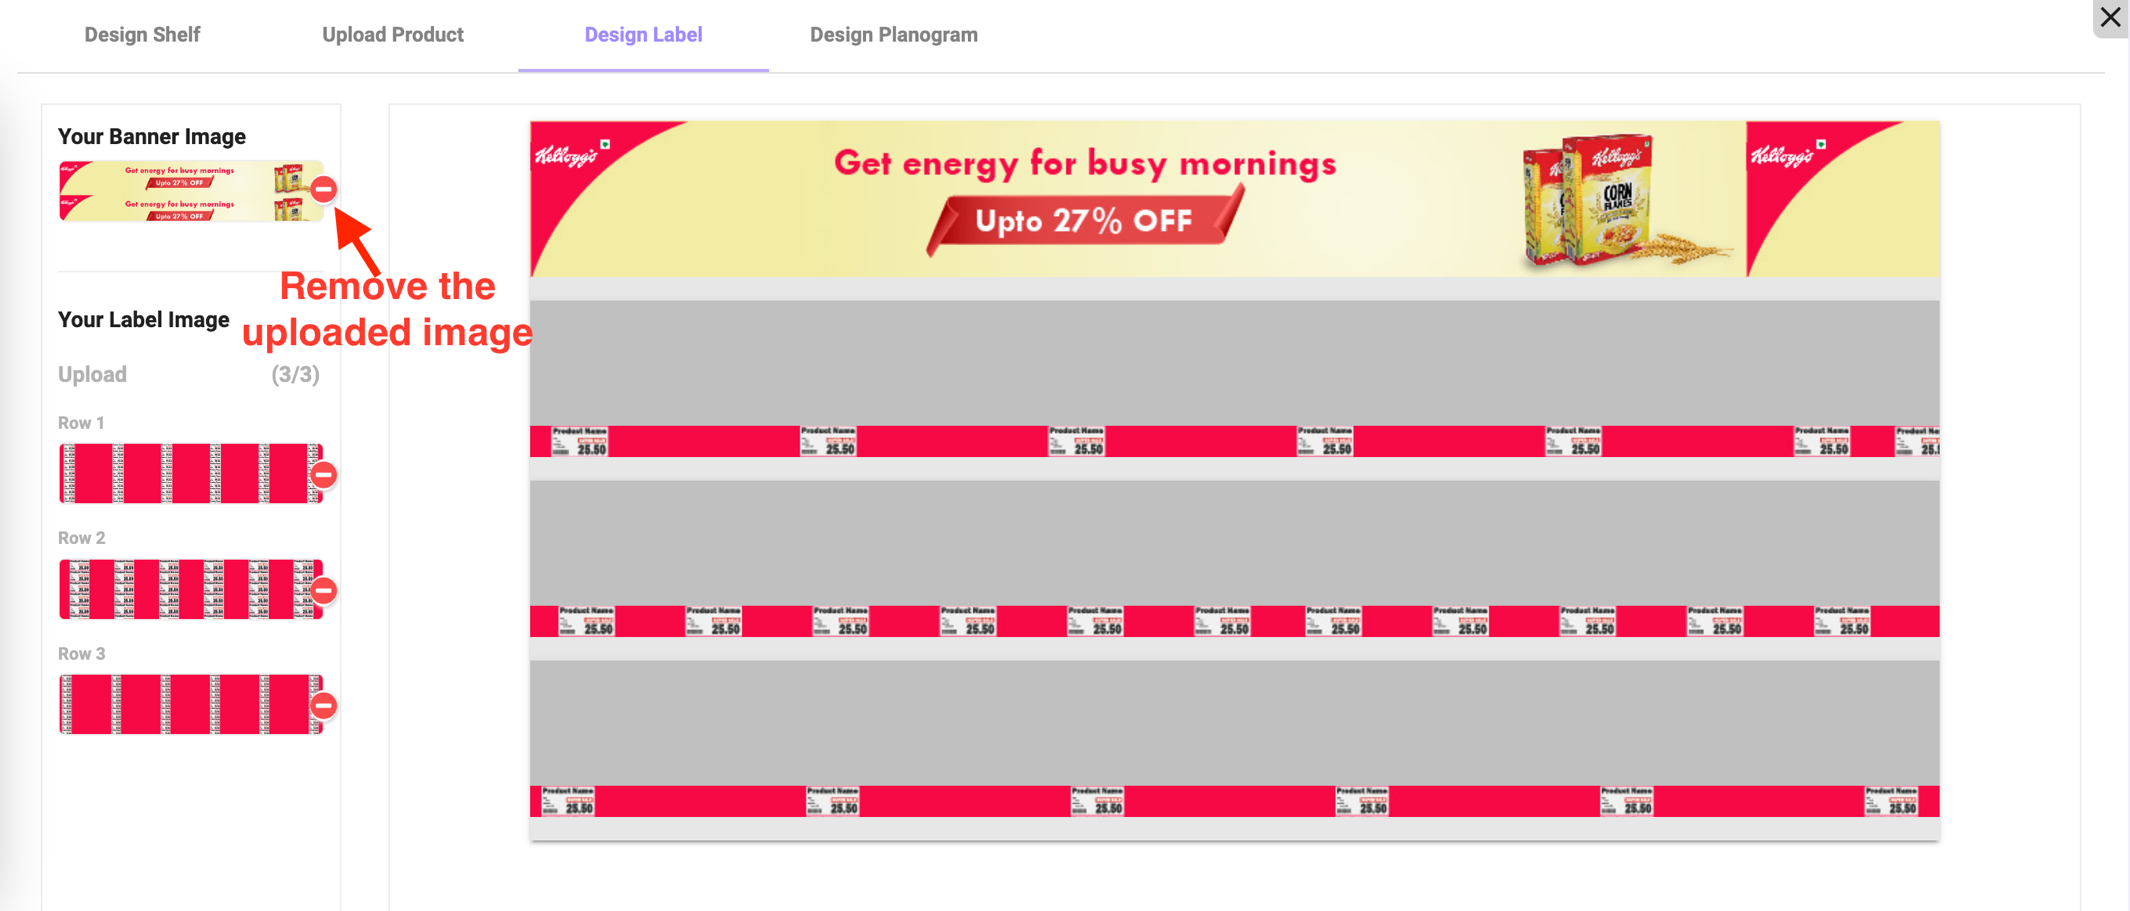Image resolution: width=2130 pixels, height=911 pixels.
Task: Click the 'Row 3' label text
Action: tap(81, 654)
